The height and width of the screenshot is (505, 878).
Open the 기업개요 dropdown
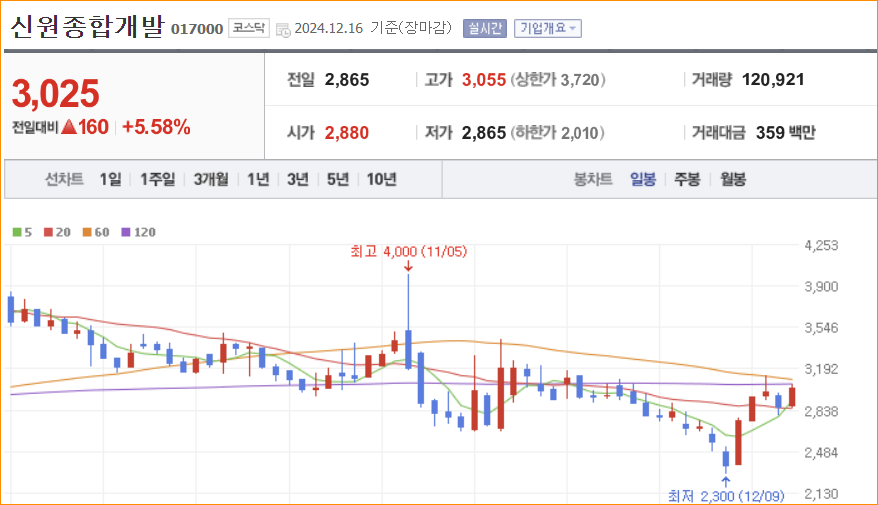[x=548, y=29]
